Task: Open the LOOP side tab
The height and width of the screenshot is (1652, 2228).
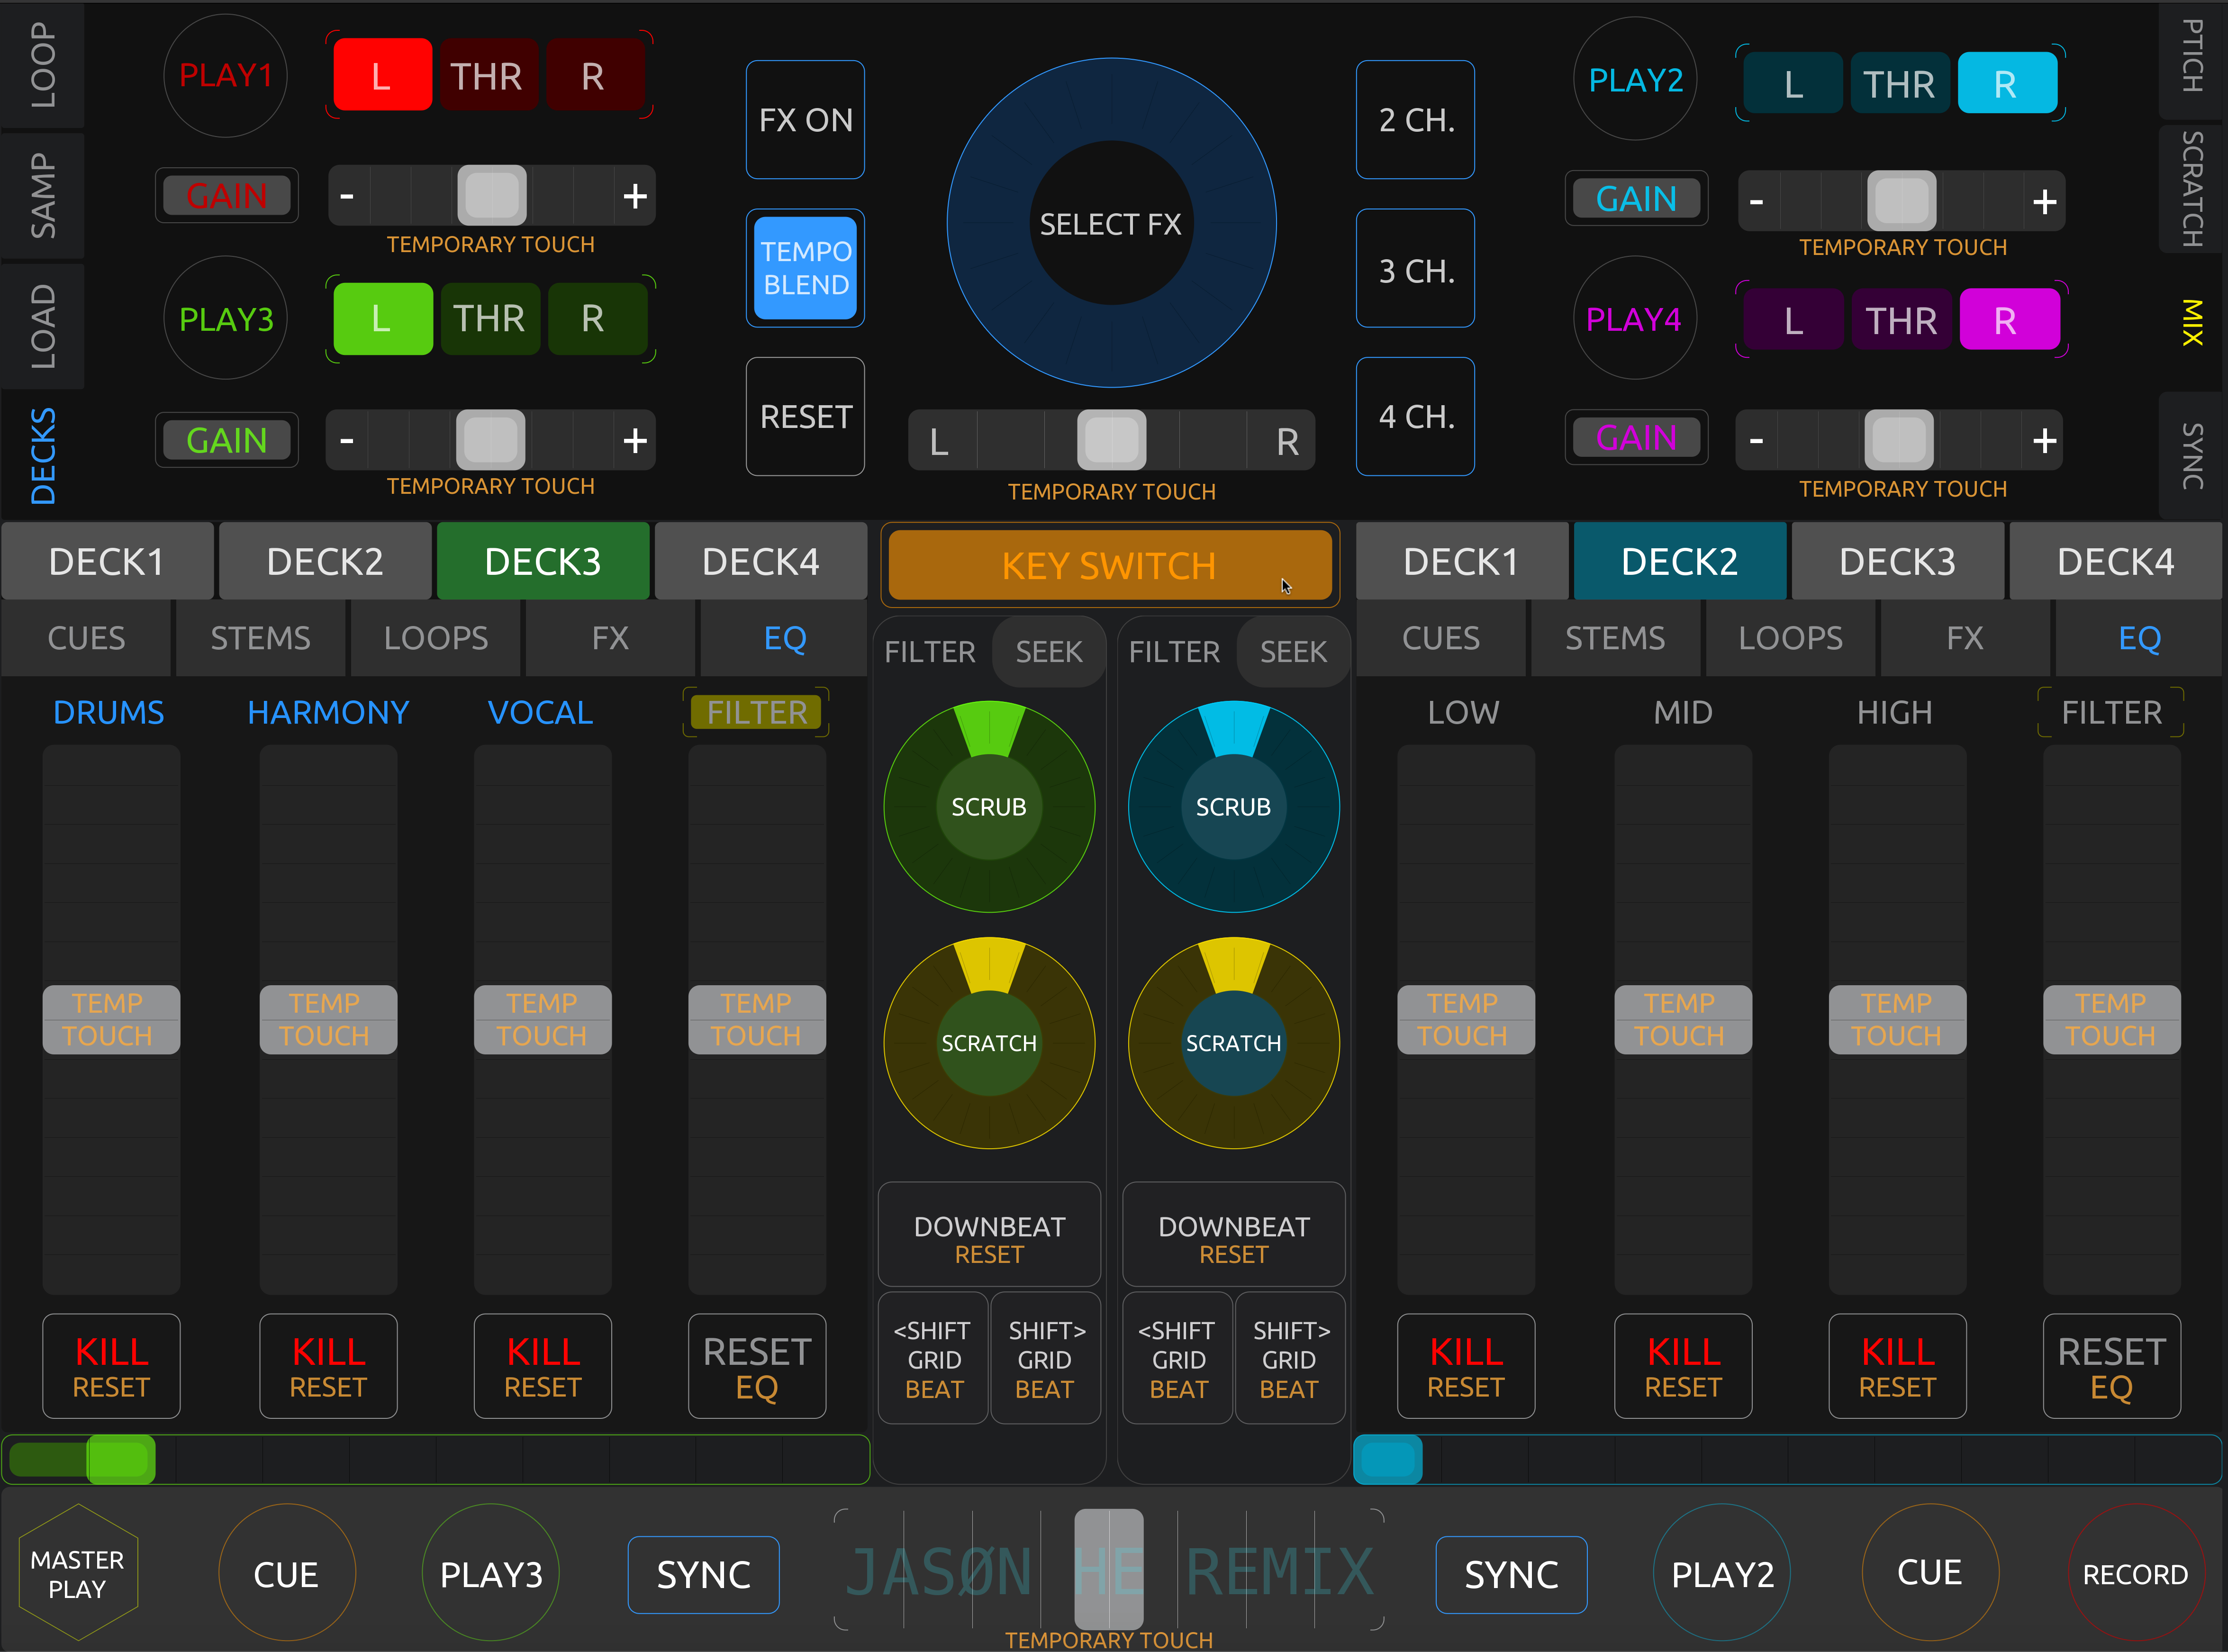Action: click(x=42, y=65)
